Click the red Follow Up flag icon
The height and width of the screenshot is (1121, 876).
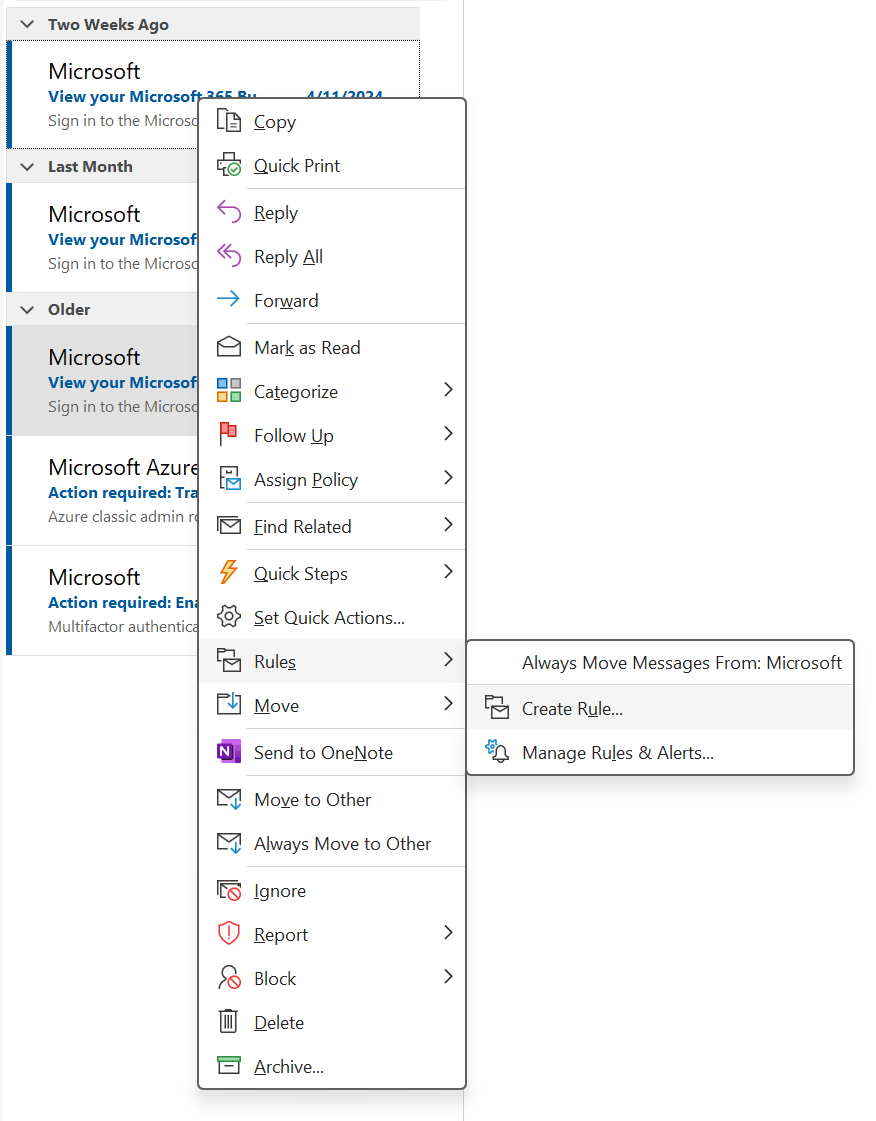click(229, 434)
